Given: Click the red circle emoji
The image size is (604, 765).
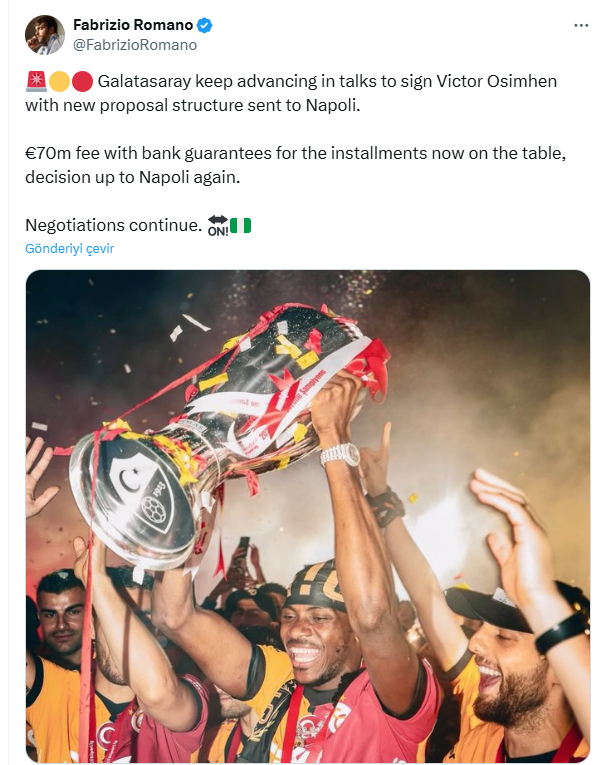Looking at the screenshot, I should click(x=82, y=81).
